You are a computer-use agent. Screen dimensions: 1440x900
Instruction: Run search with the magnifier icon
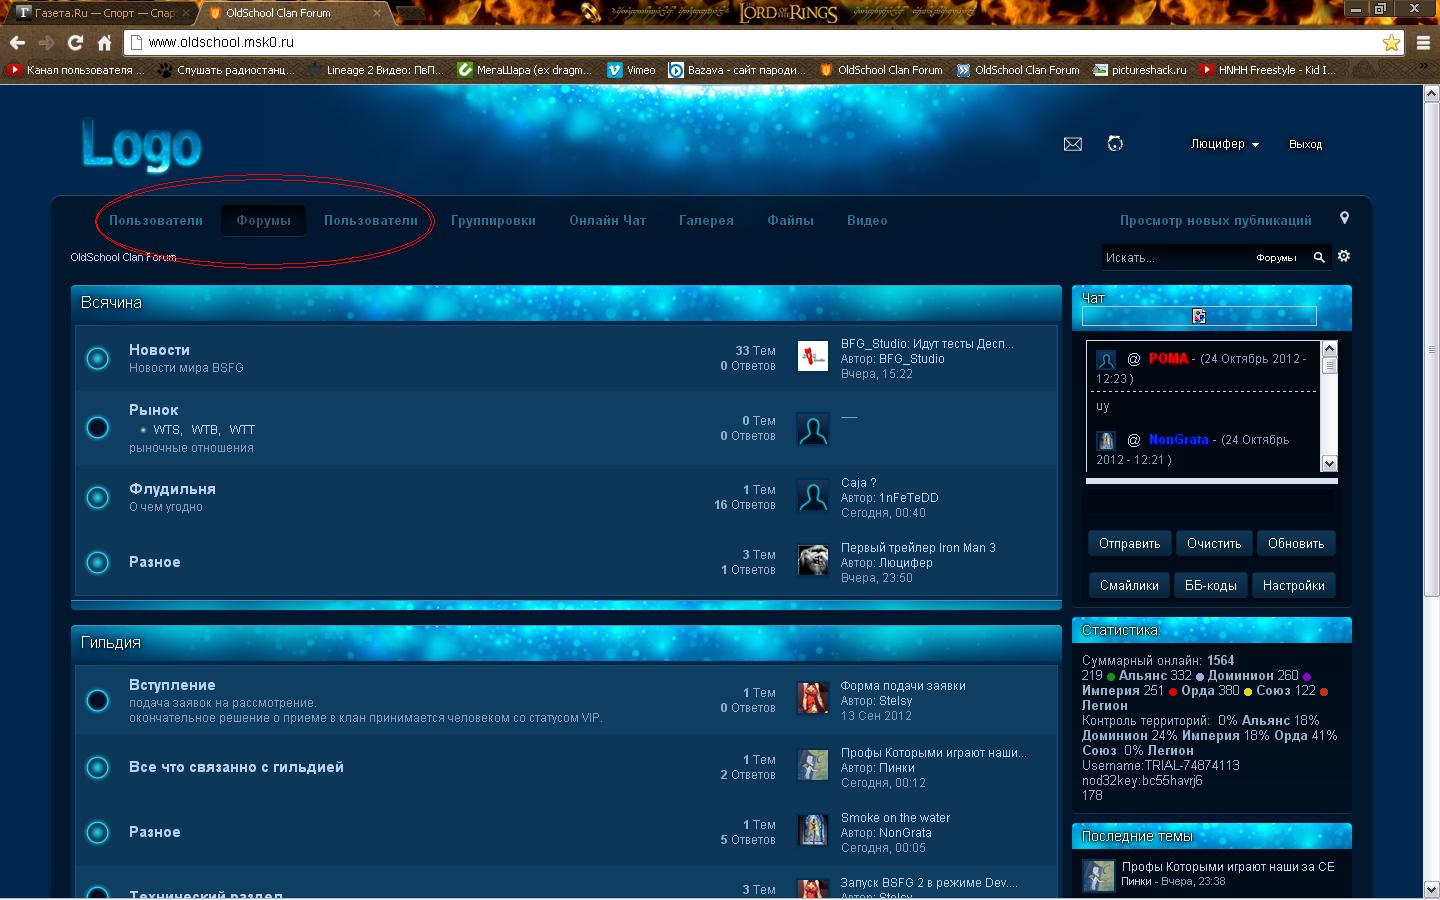click(1319, 257)
